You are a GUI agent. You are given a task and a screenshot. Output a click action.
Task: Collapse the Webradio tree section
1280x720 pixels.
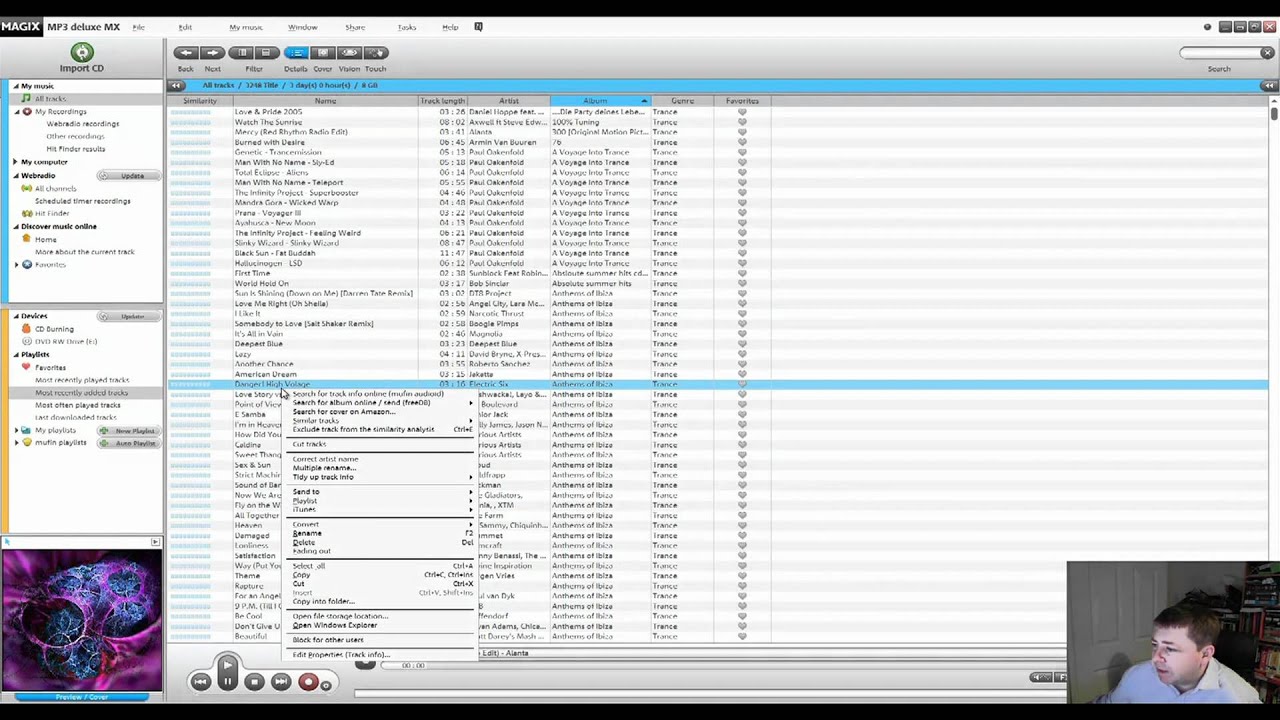point(16,175)
